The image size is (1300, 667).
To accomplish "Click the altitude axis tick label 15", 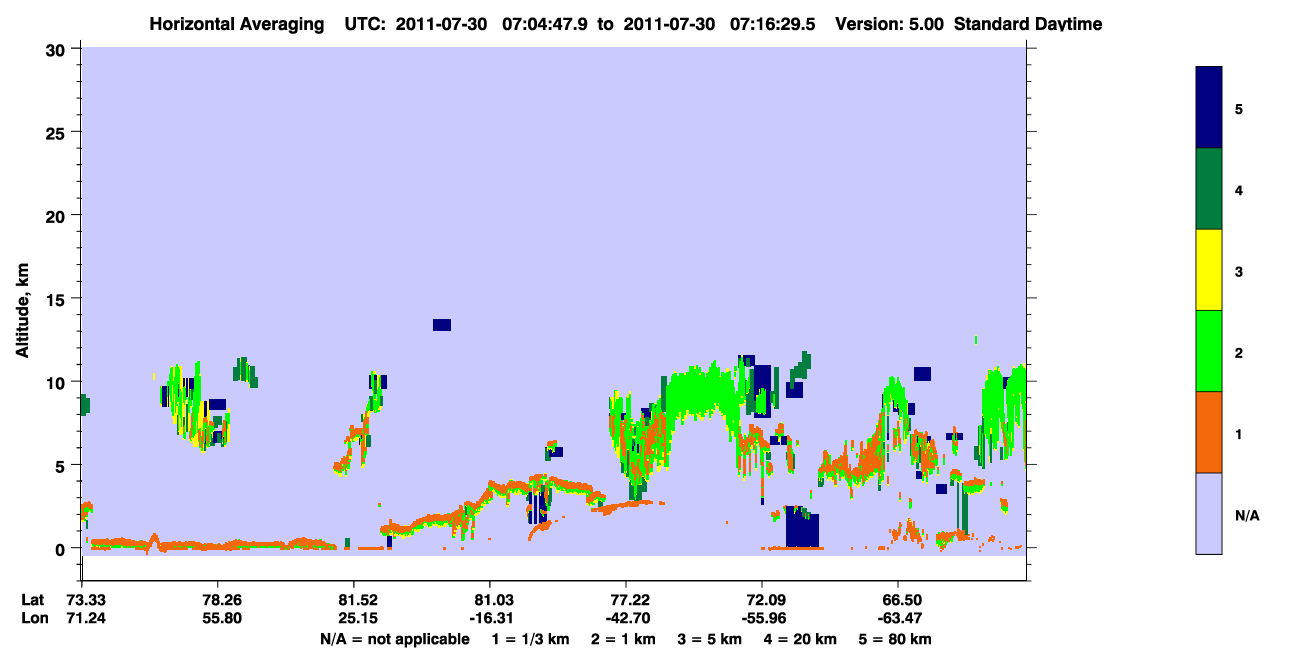I will [58, 298].
